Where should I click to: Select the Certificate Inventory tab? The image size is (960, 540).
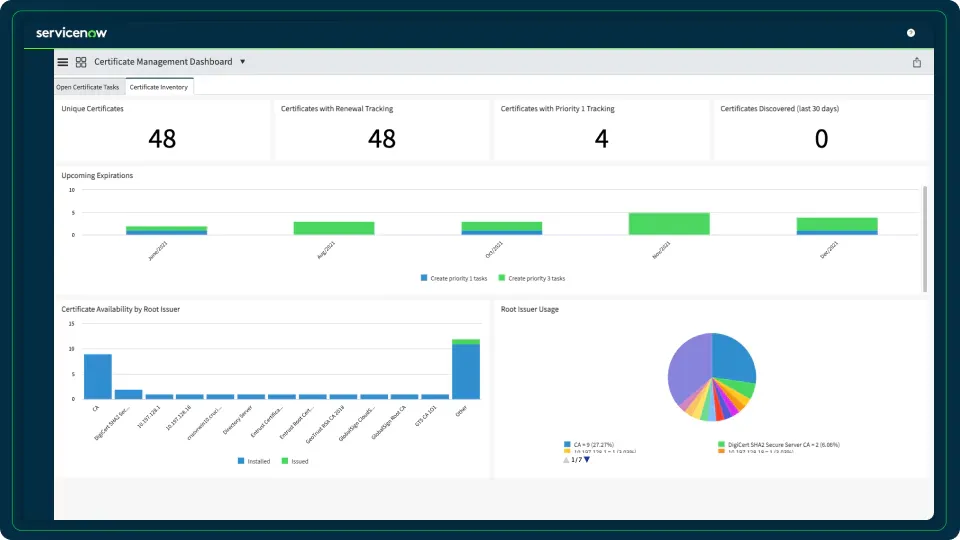(159, 87)
